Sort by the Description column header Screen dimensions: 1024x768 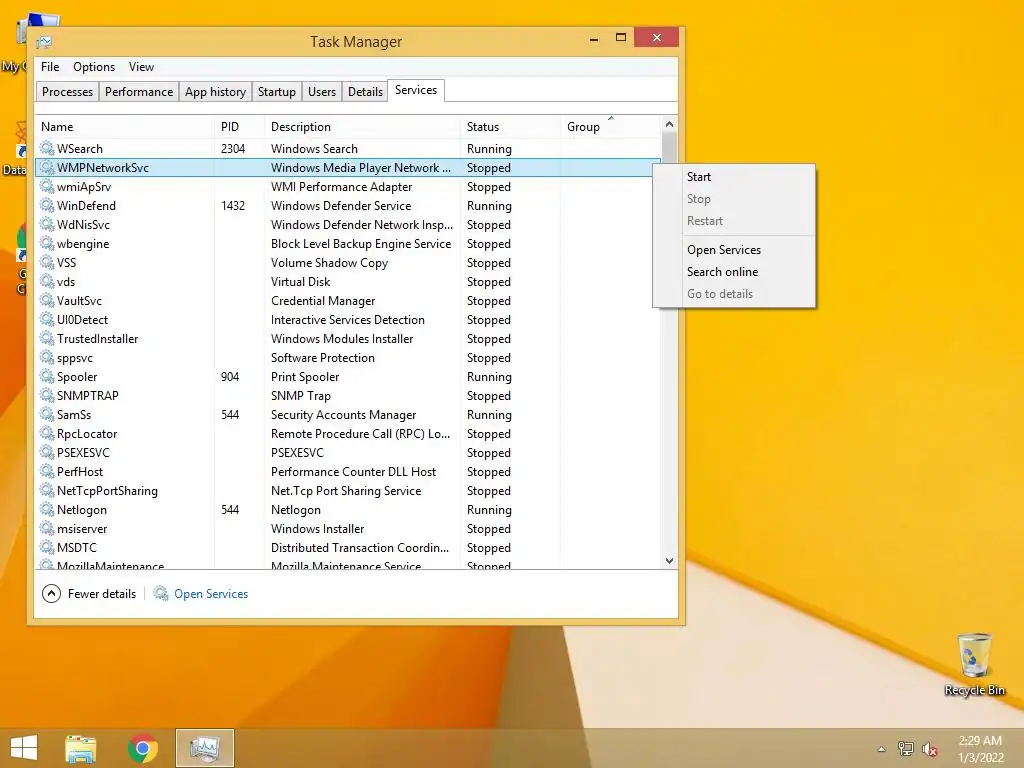click(362, 127)
